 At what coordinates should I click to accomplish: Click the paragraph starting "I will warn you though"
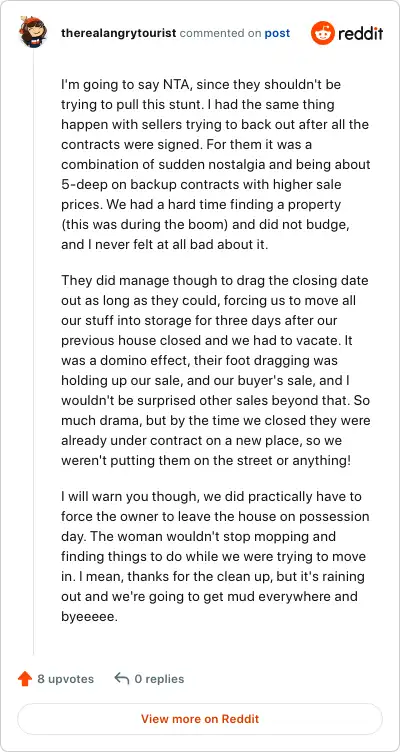point(215,556)
